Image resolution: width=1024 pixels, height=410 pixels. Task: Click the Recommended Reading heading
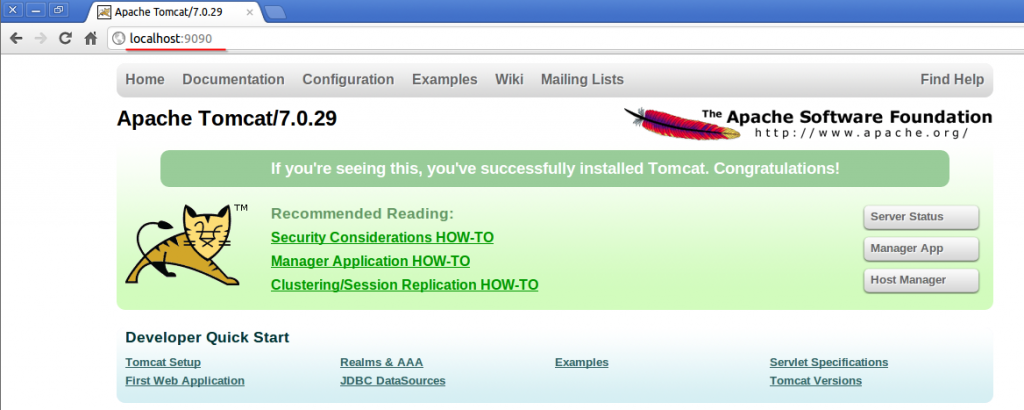(362, 214)
